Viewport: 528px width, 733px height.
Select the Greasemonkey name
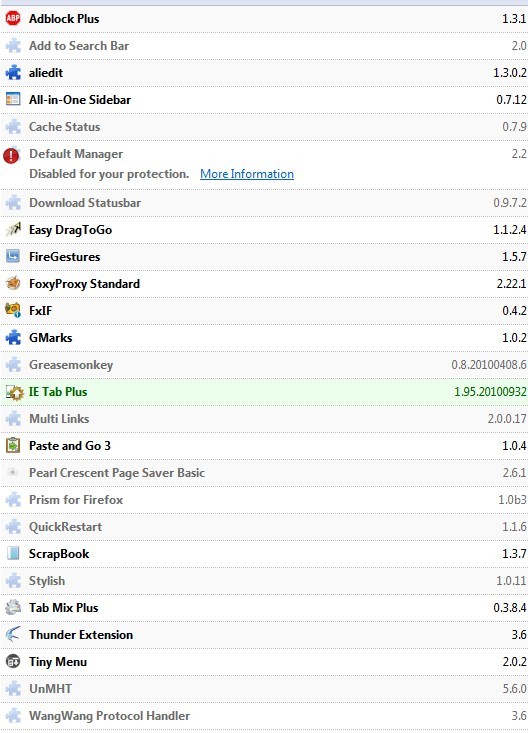71,365
